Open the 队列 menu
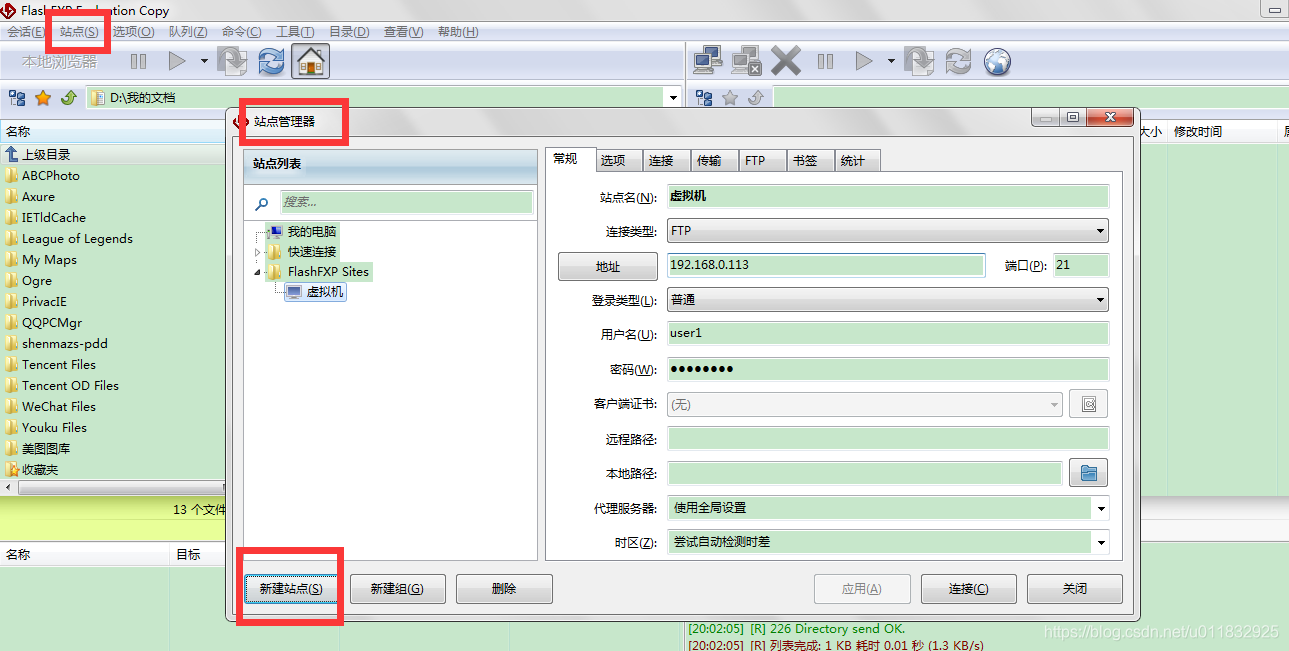The width and height of the screenshot is (1289, 651). [x=188, y=32]
